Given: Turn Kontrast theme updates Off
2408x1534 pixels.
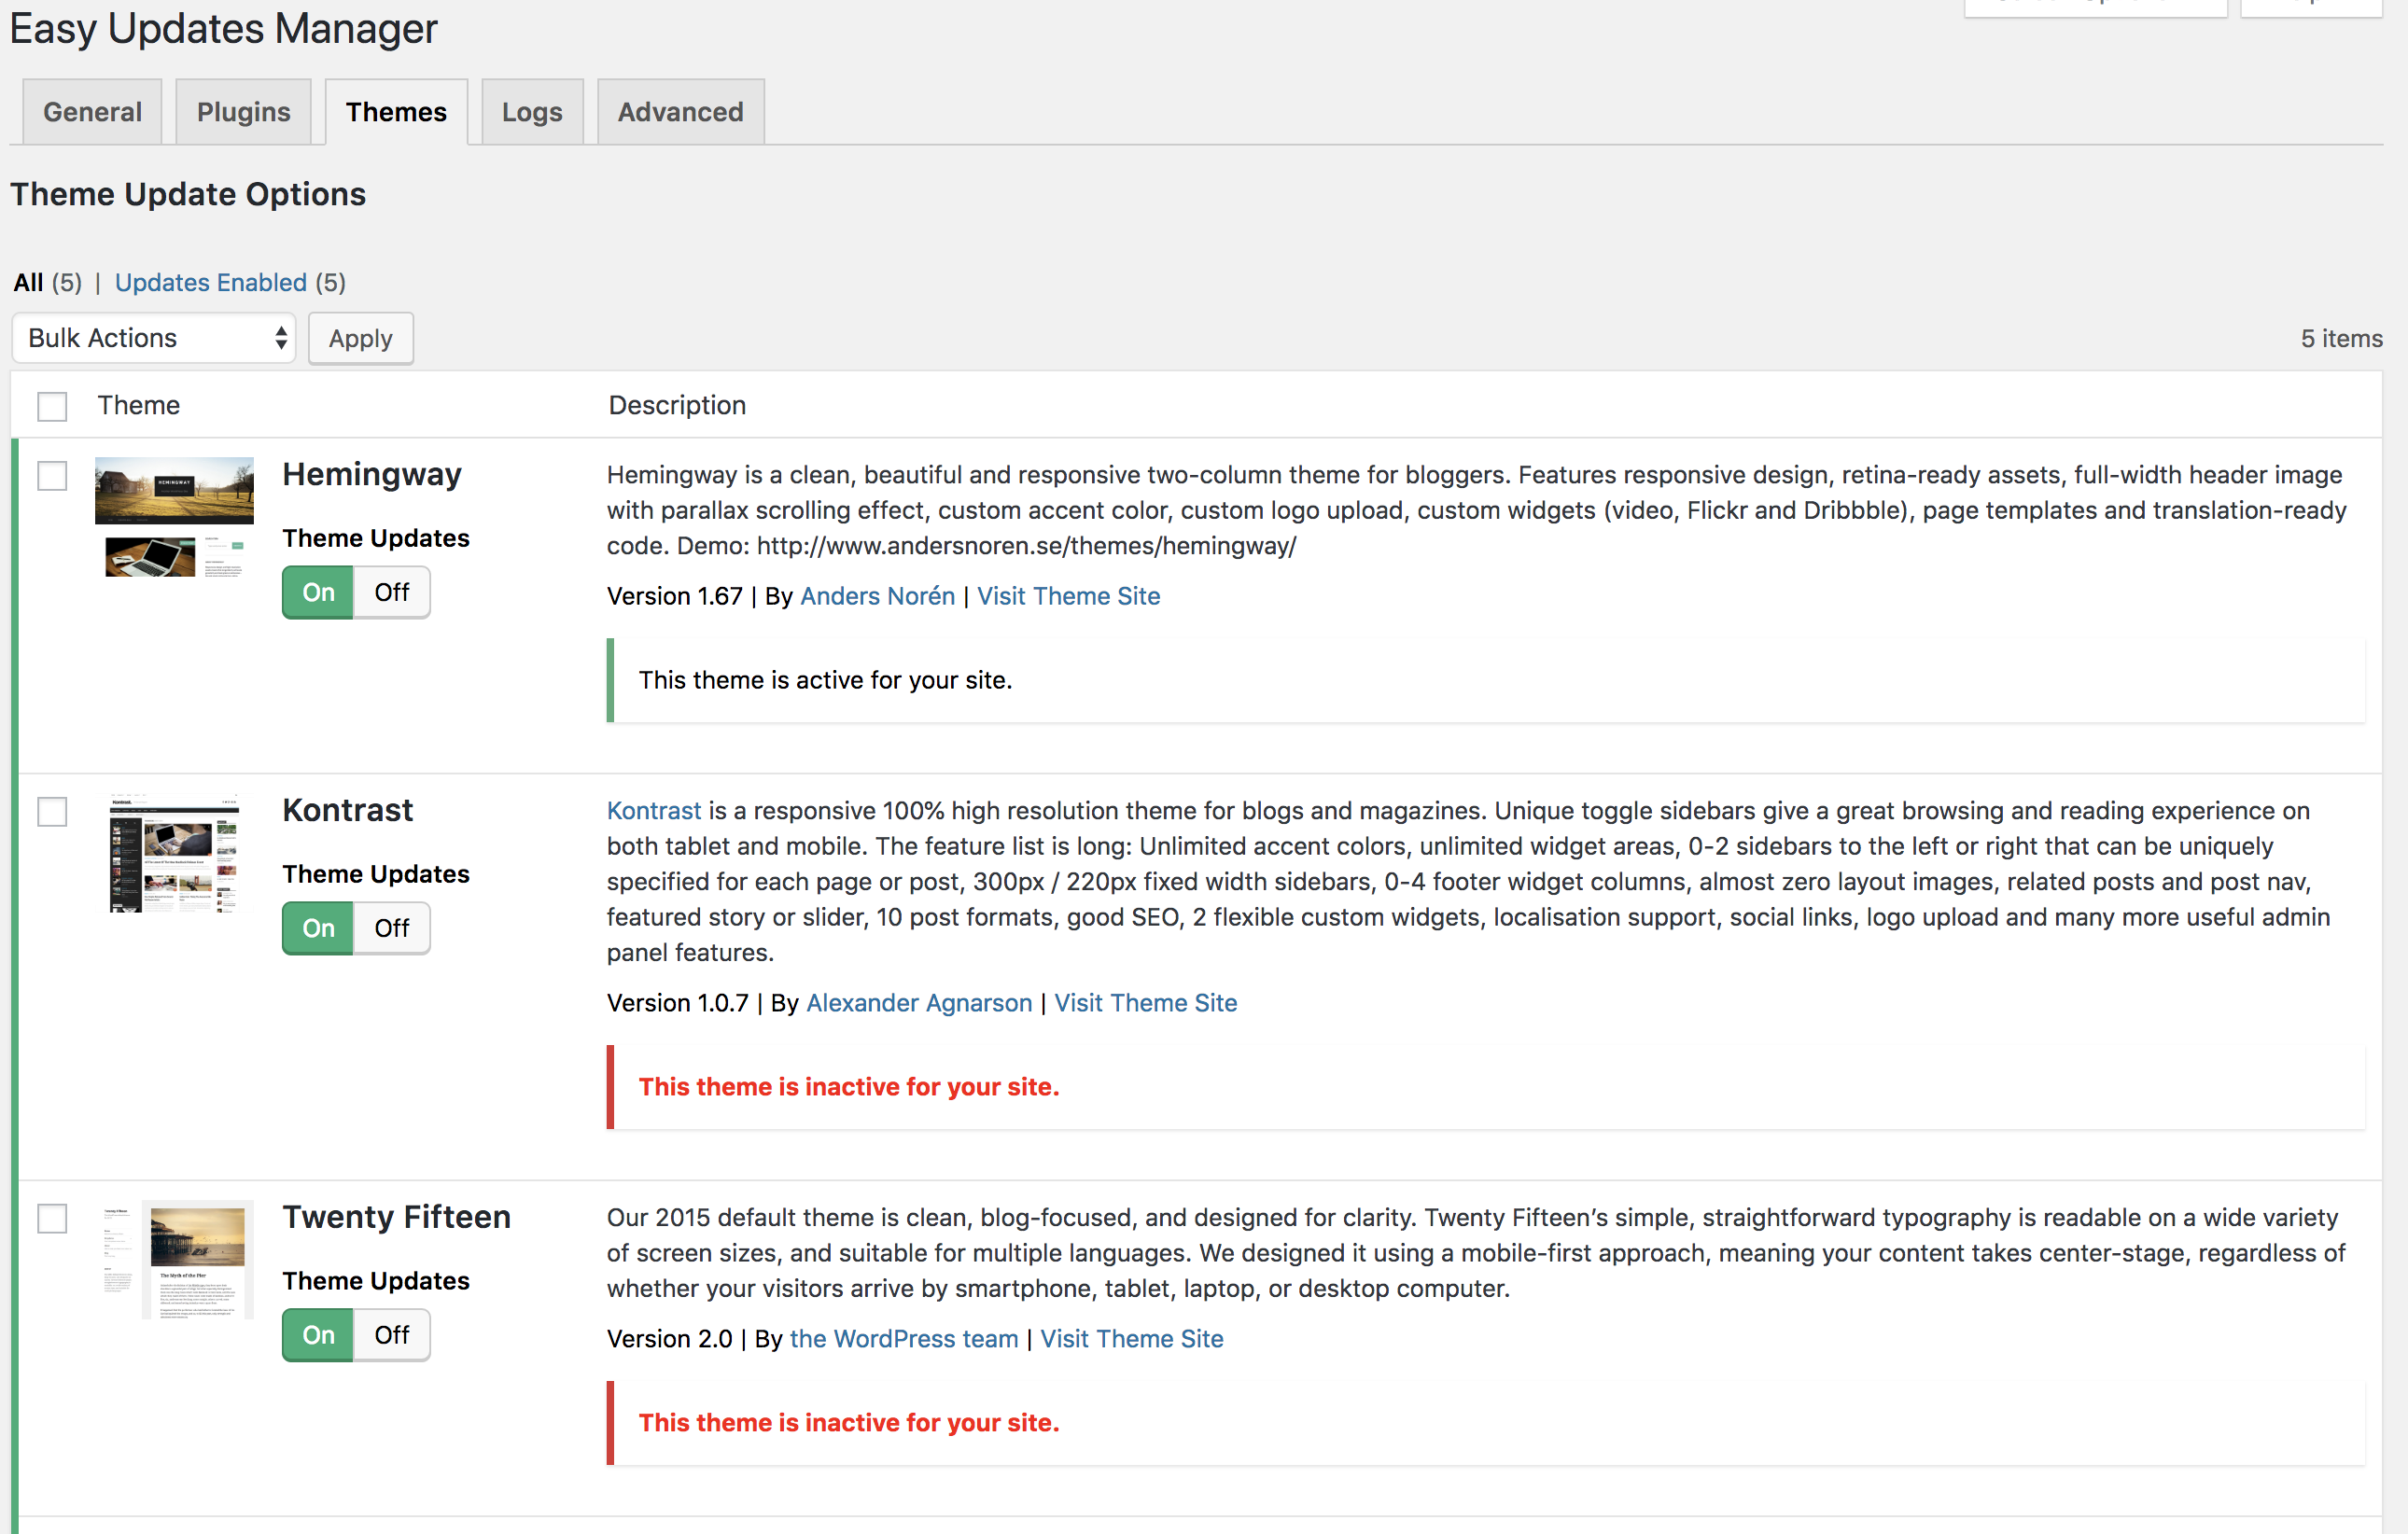Looking at the screenshot, I should point(392,929).
